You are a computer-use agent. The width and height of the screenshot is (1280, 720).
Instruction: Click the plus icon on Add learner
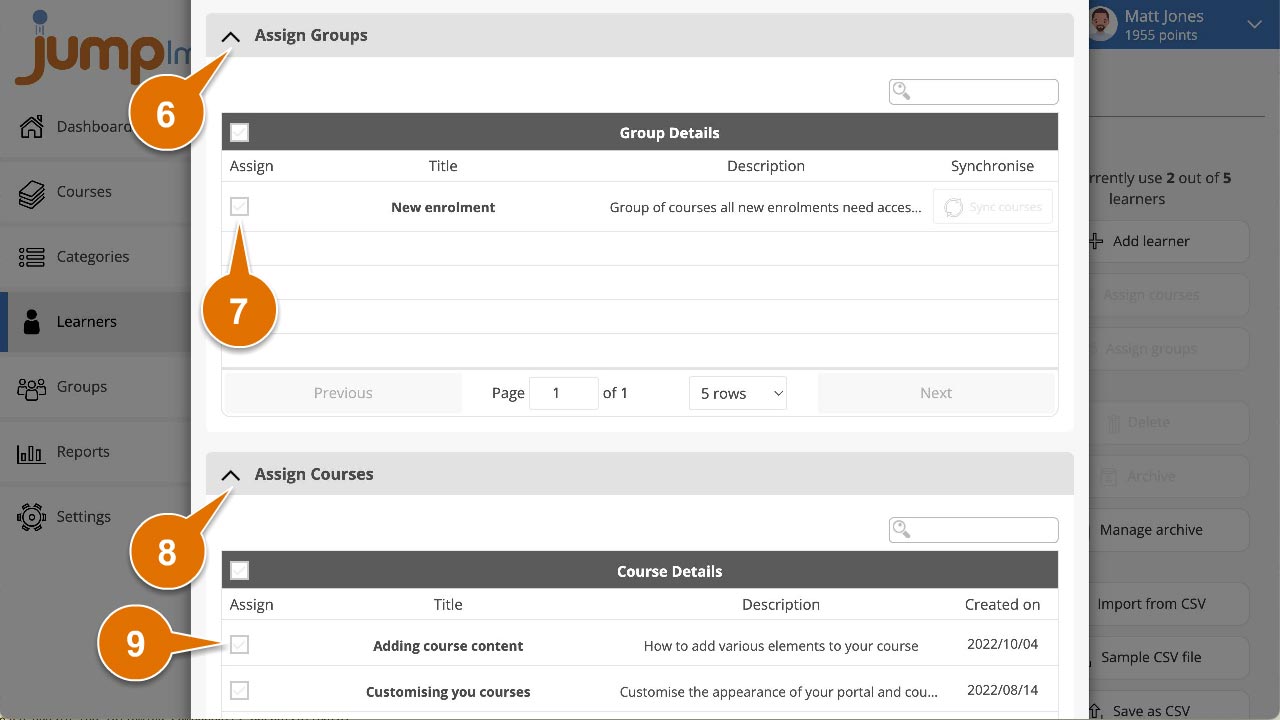click(x=1096, y=242)
